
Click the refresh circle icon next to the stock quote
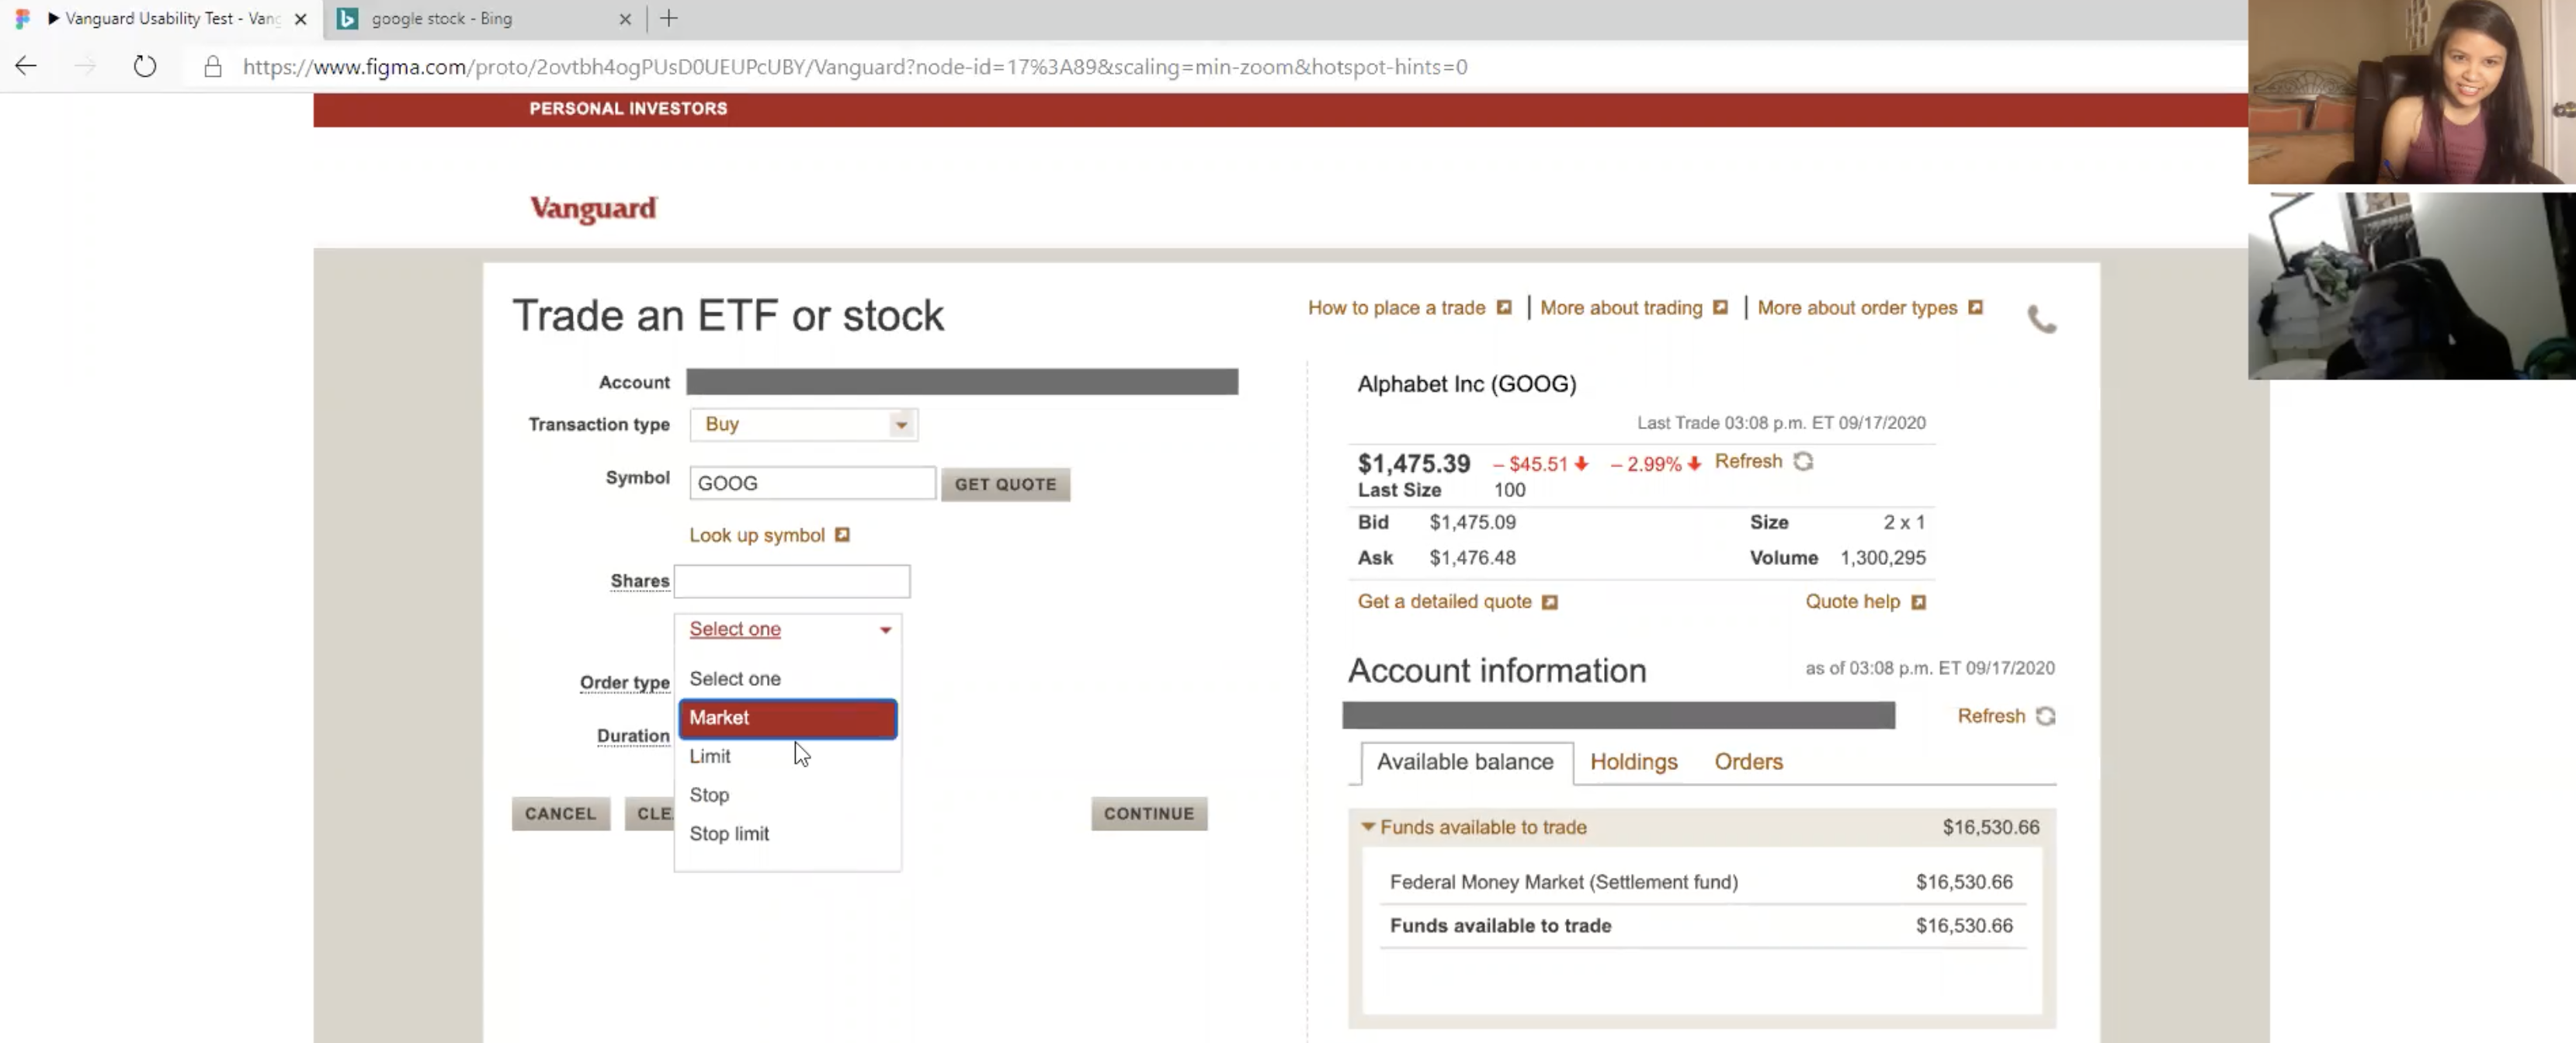point(1802,461)
